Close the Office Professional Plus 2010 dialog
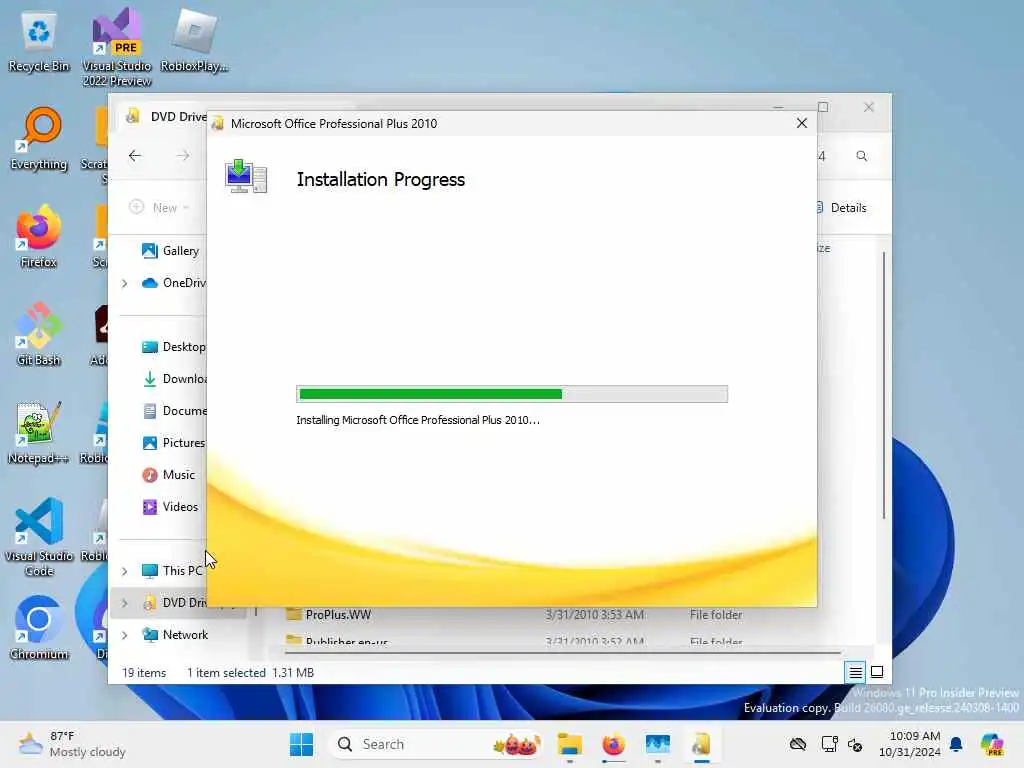 click(802, 123)
